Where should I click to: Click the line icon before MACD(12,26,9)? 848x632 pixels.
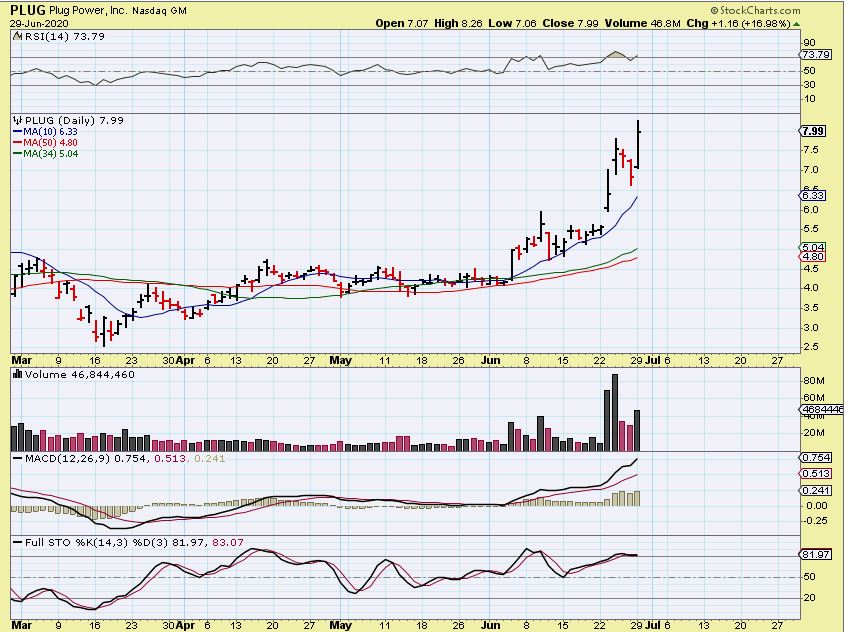[x=17, y=458]
